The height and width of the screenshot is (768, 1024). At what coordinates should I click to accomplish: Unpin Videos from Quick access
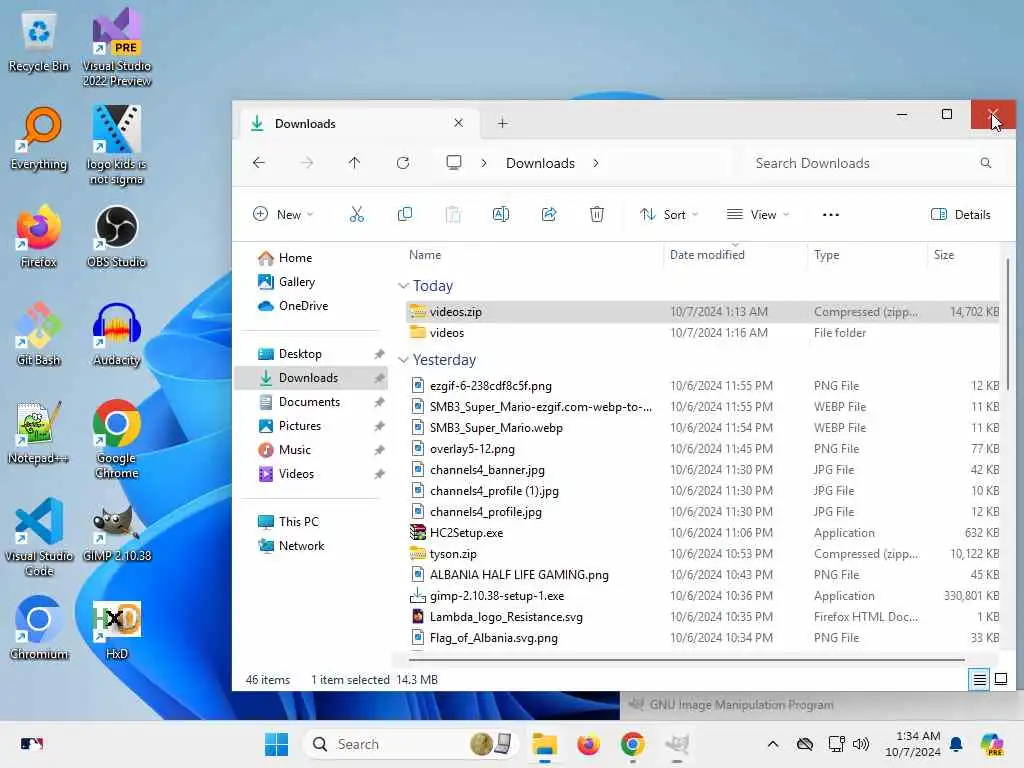pos(379,474)
